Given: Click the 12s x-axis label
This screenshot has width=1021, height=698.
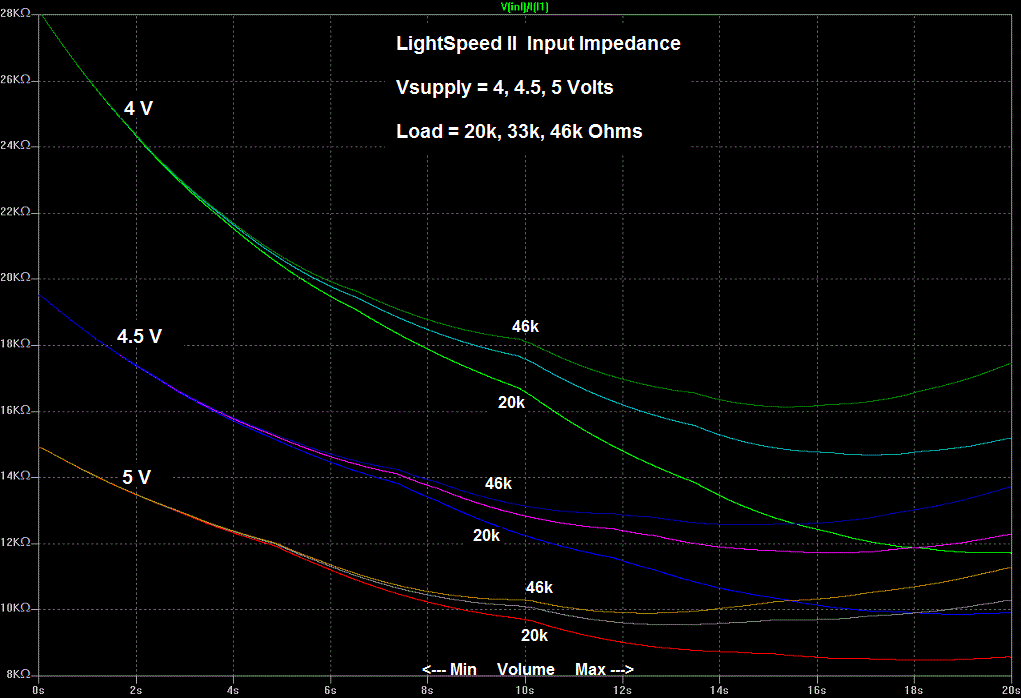Looking at the screenshot, I should pyautogui.click(x=622, y=690).
